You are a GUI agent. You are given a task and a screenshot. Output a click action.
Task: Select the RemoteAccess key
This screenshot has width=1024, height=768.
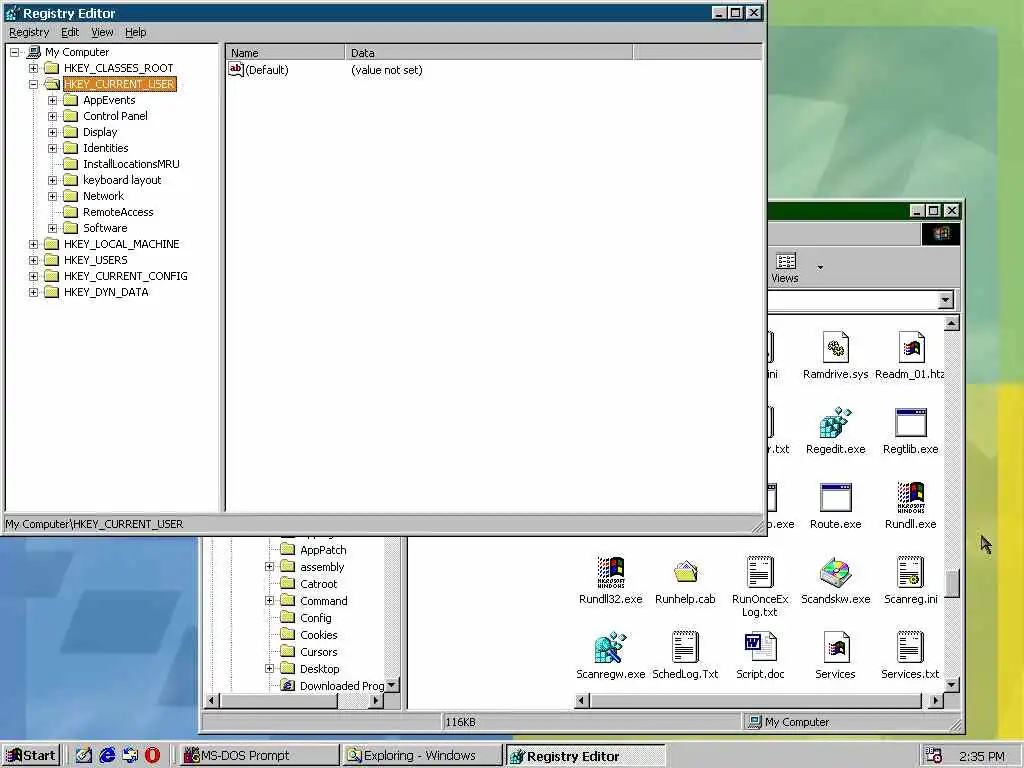click(118, 212)
